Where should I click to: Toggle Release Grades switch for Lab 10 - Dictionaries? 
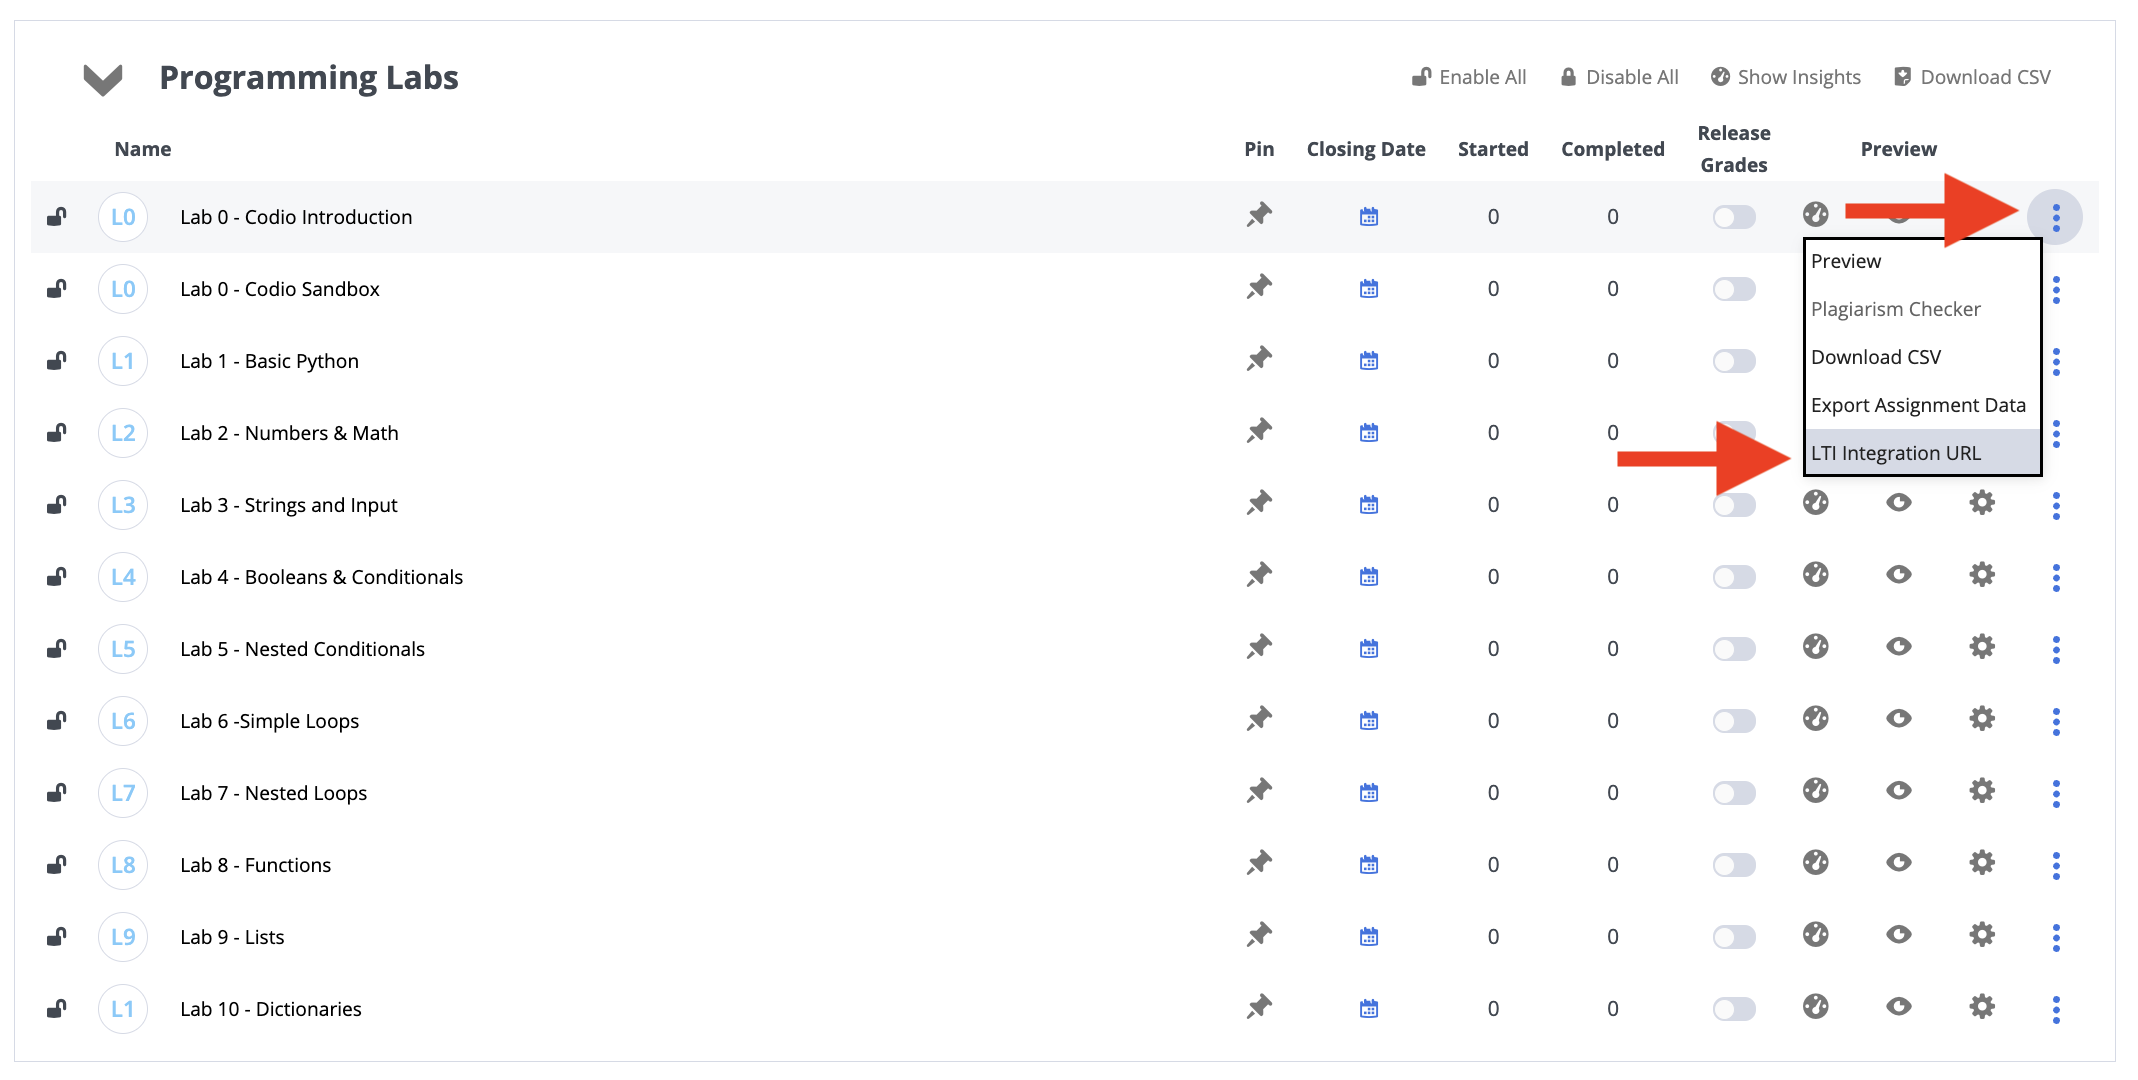[1734, 1009]
